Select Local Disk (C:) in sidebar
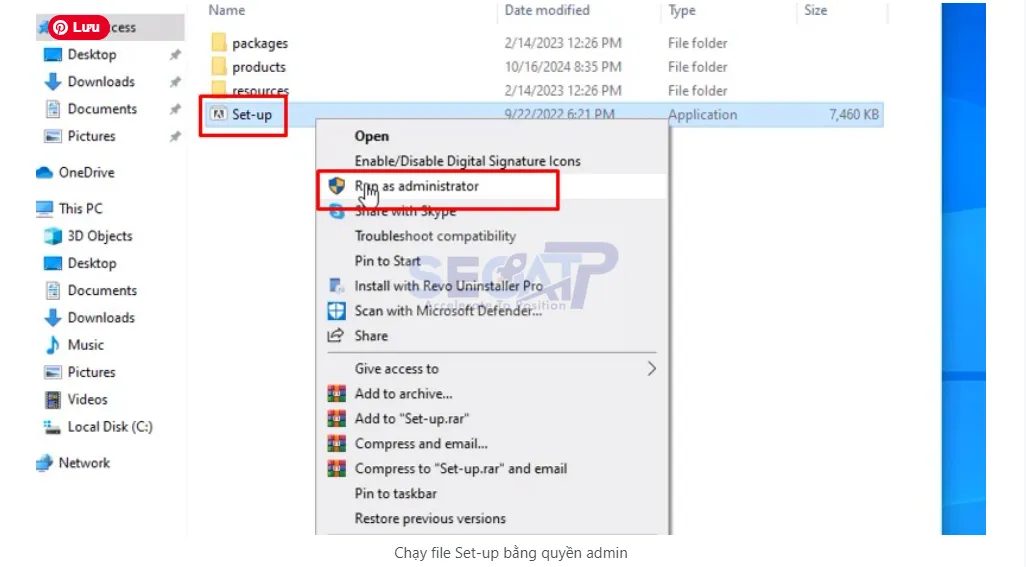Screen dimensions: 1026x567 [110, 427]
